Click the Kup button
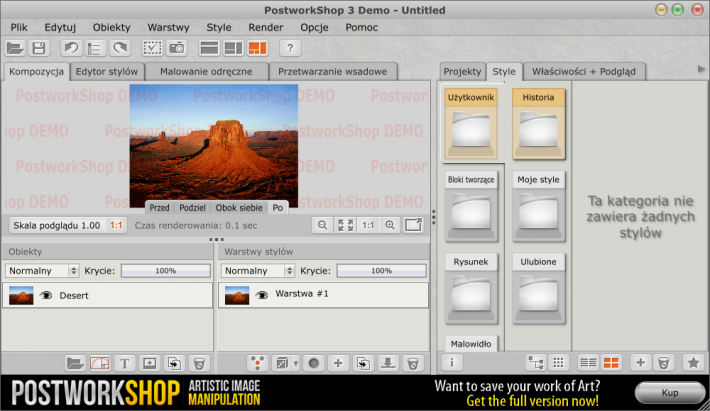 coord(670,392)
